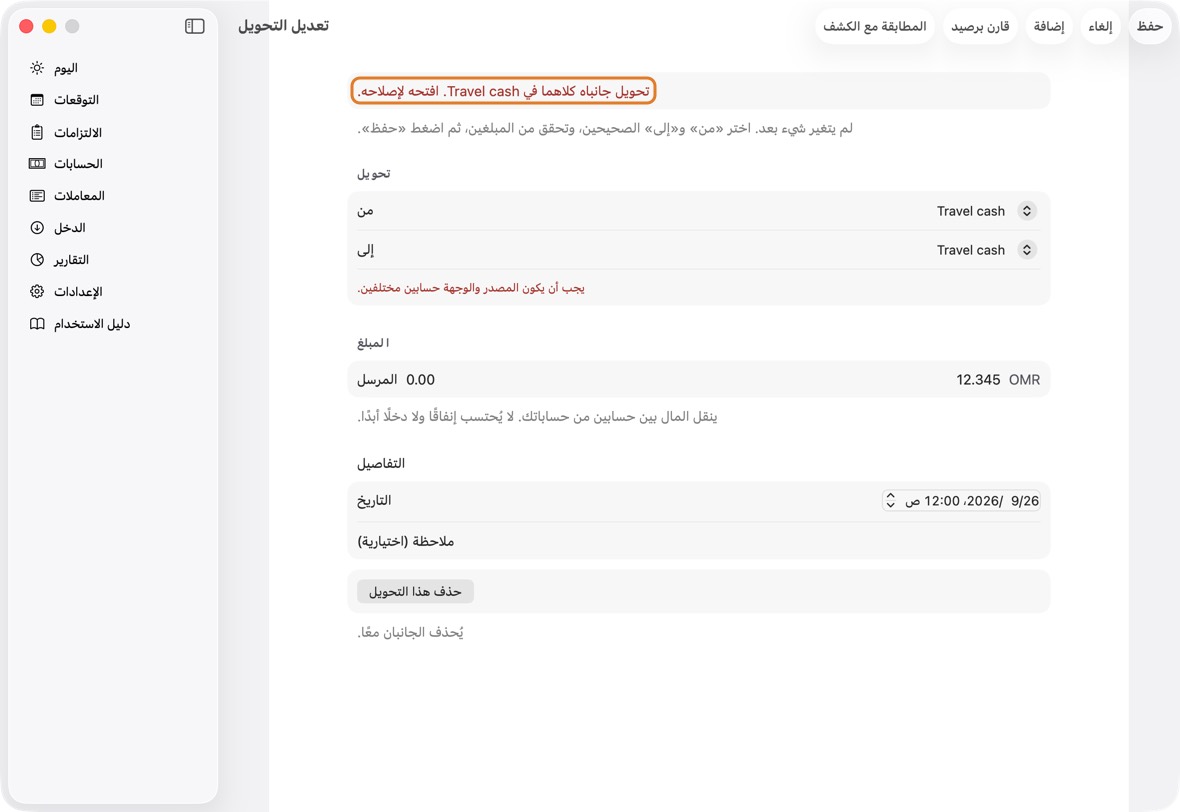Click the amount 12.345 OMR
Image resolution: width=1180 pixels, height=812 pixels.
pos(998,380)
